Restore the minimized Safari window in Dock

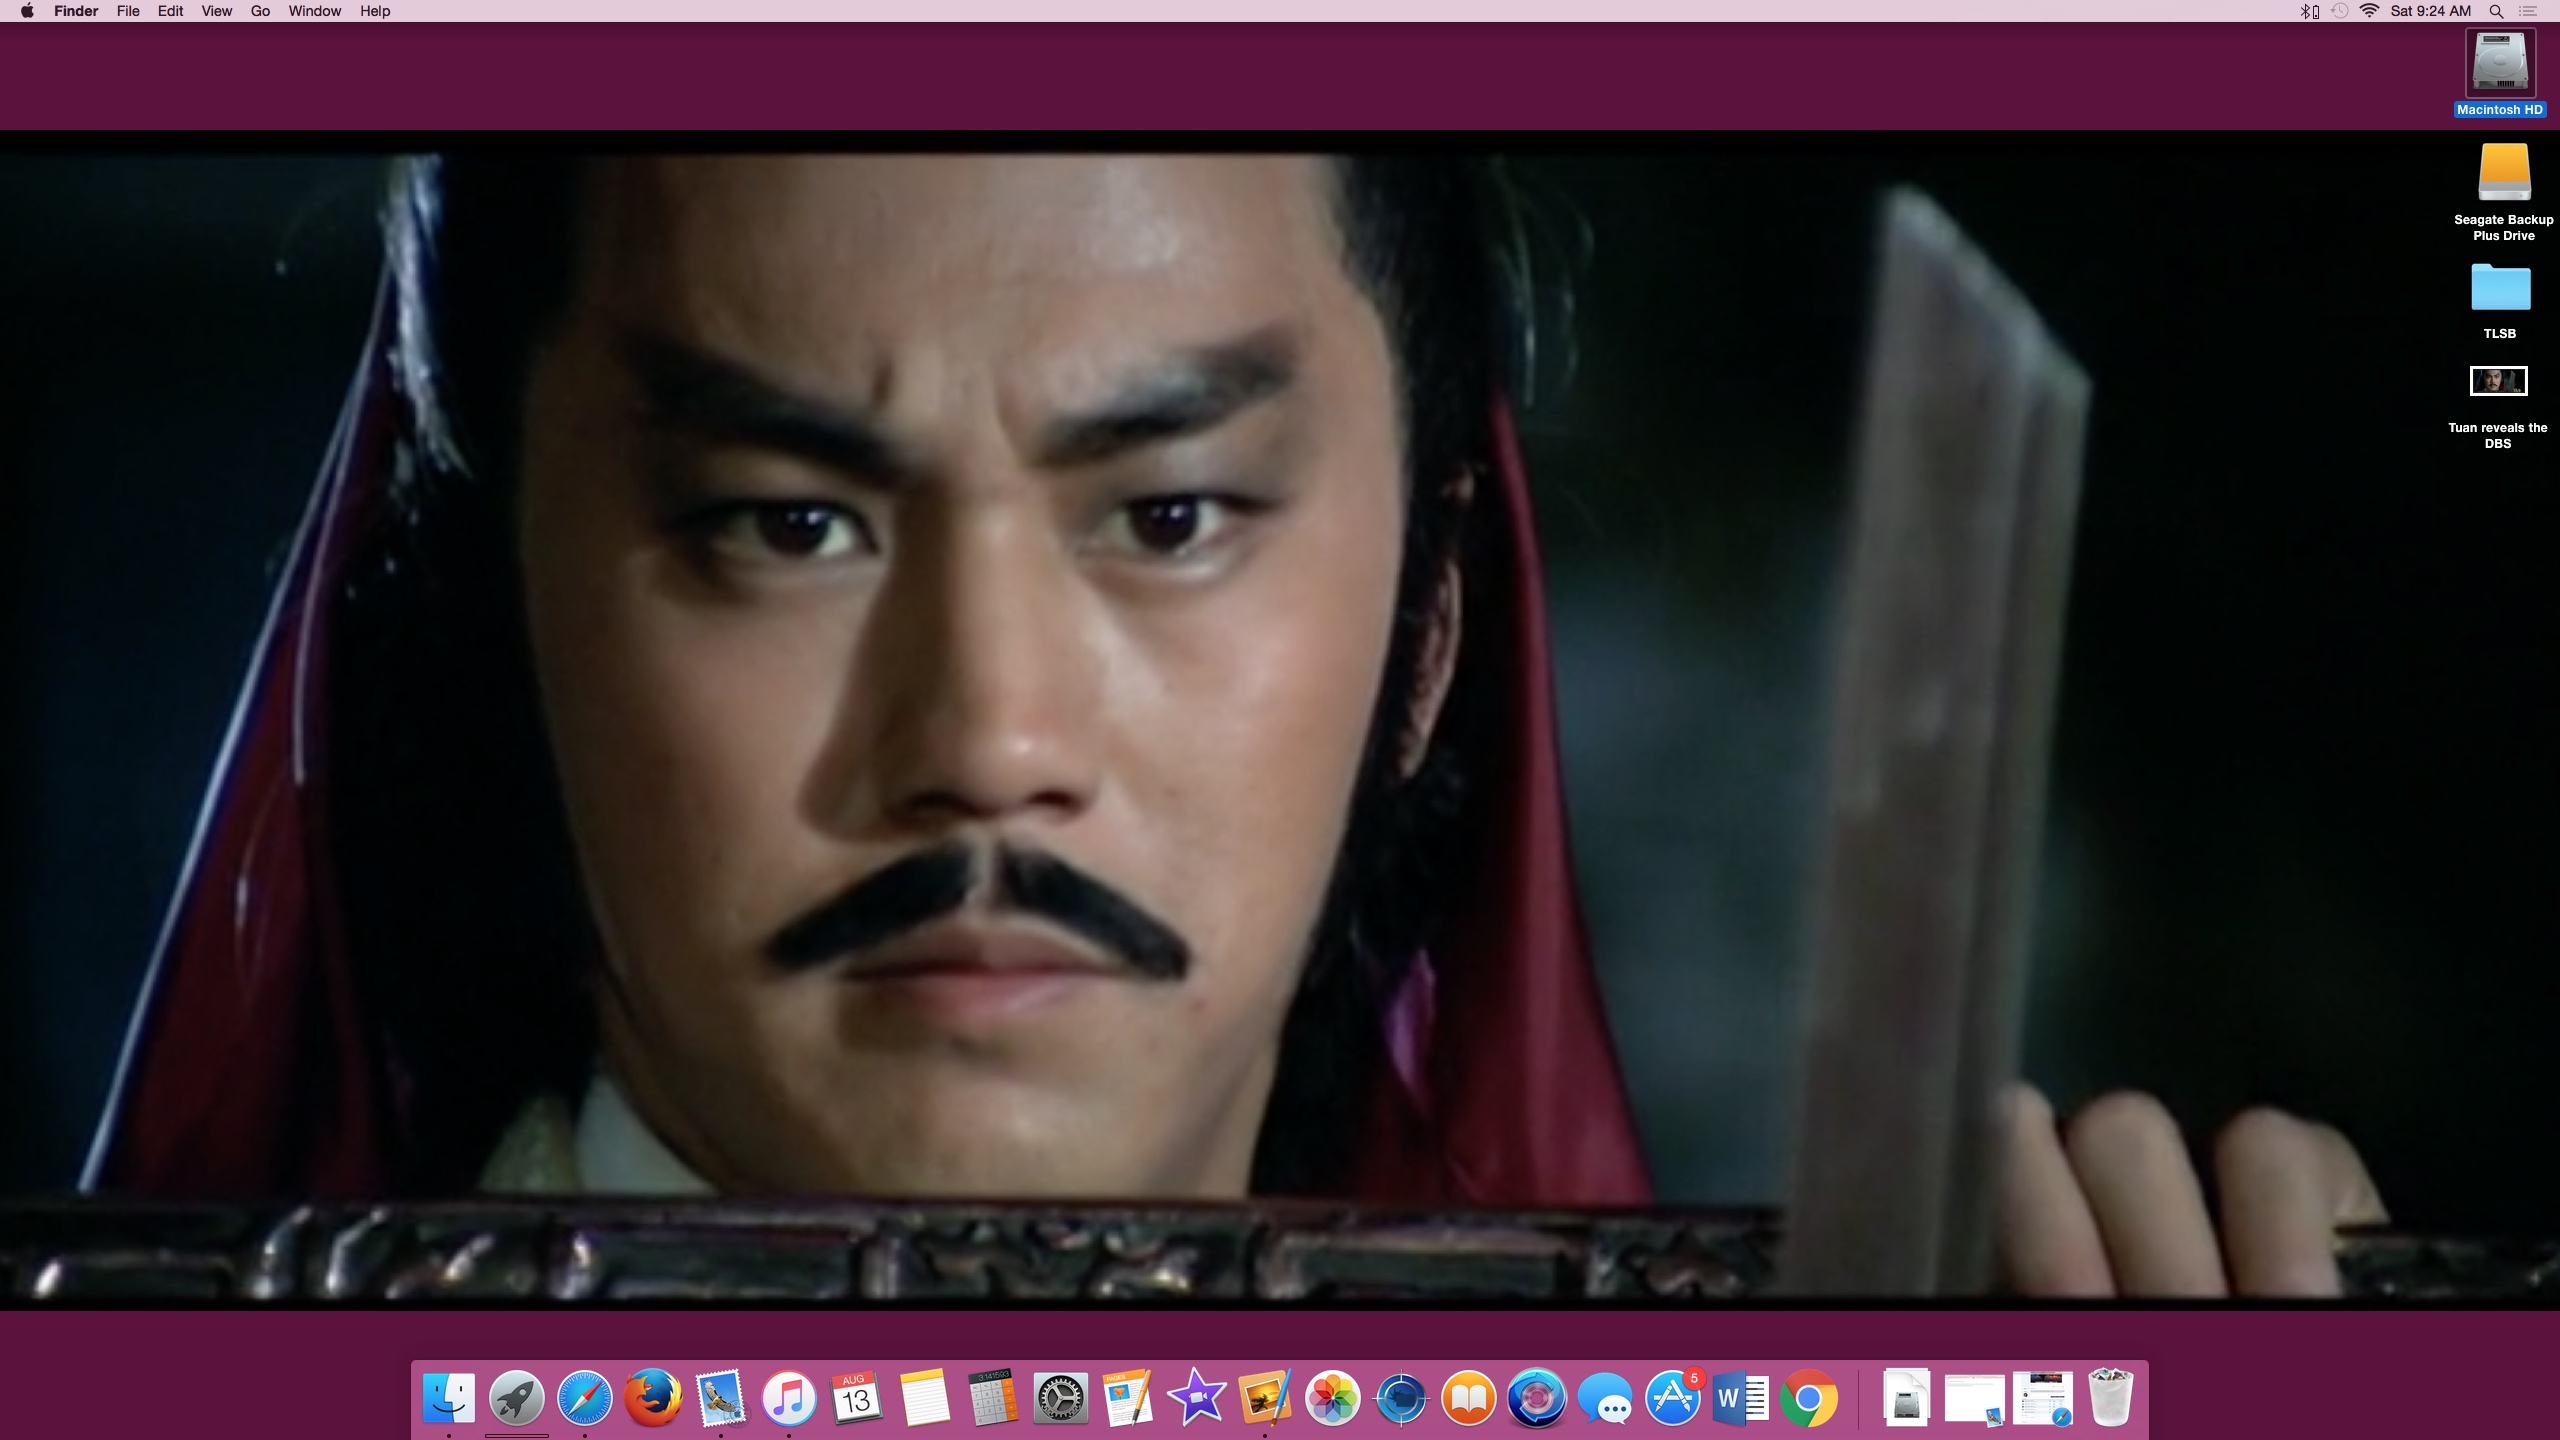coord(2042,1398)
